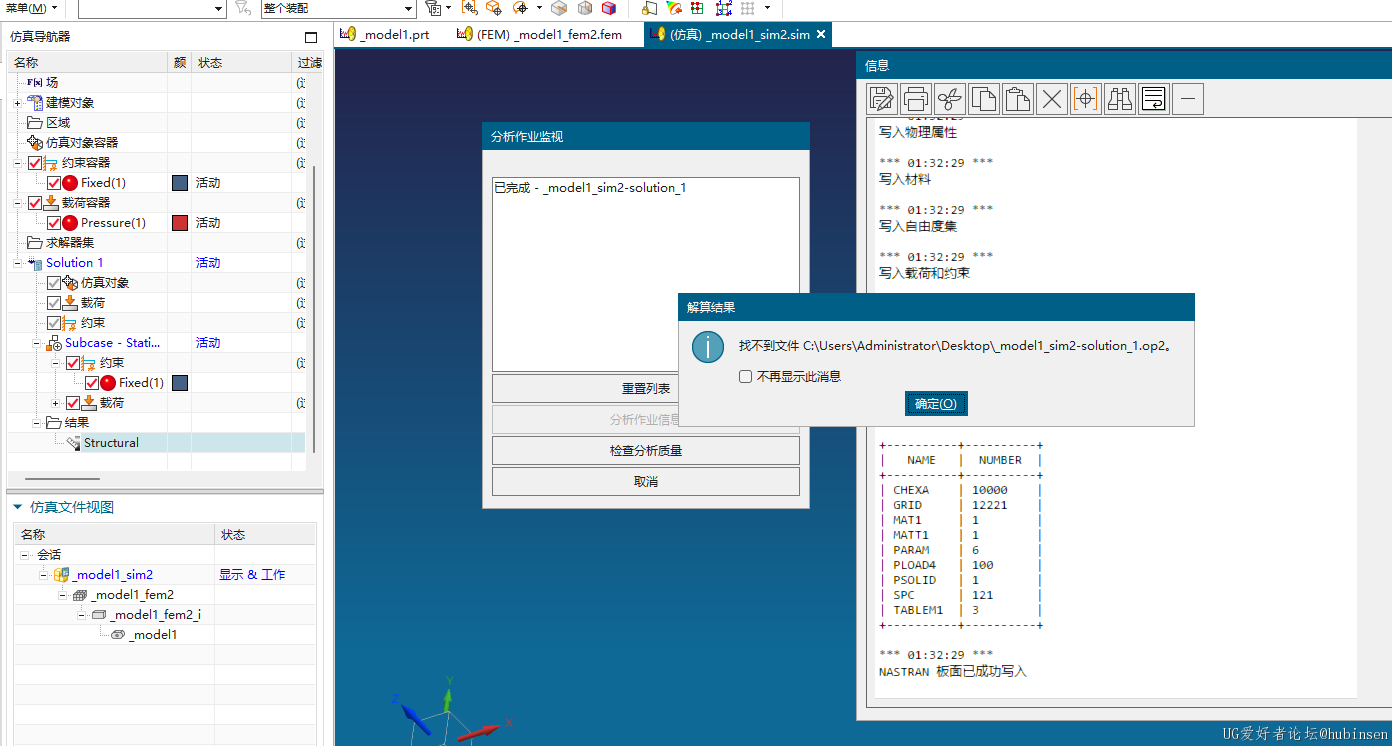Click the grey grid icon in top toolbar
Screen dimensions: 1392x746
tap(747, 8)
